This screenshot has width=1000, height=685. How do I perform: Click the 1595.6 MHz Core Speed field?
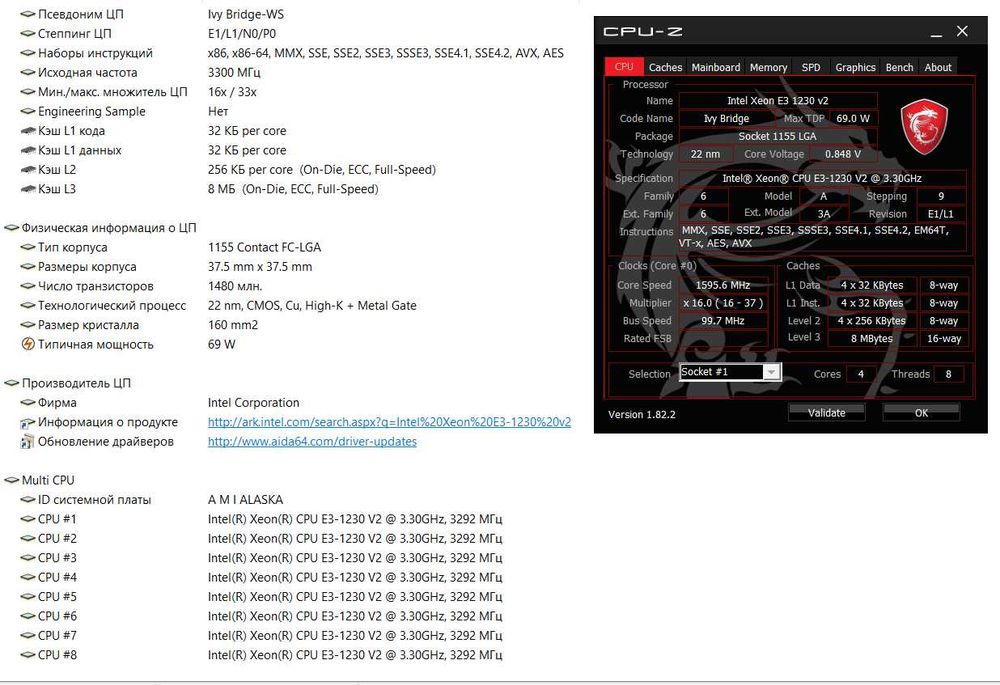[x=723, y=285]
